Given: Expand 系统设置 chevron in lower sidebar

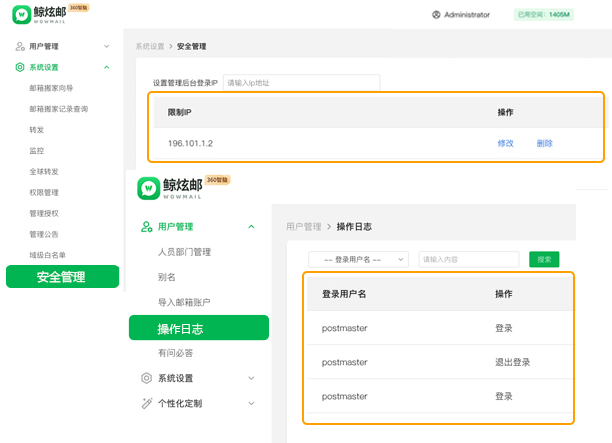Looking at the screenshot, I should tap(251, 378).
